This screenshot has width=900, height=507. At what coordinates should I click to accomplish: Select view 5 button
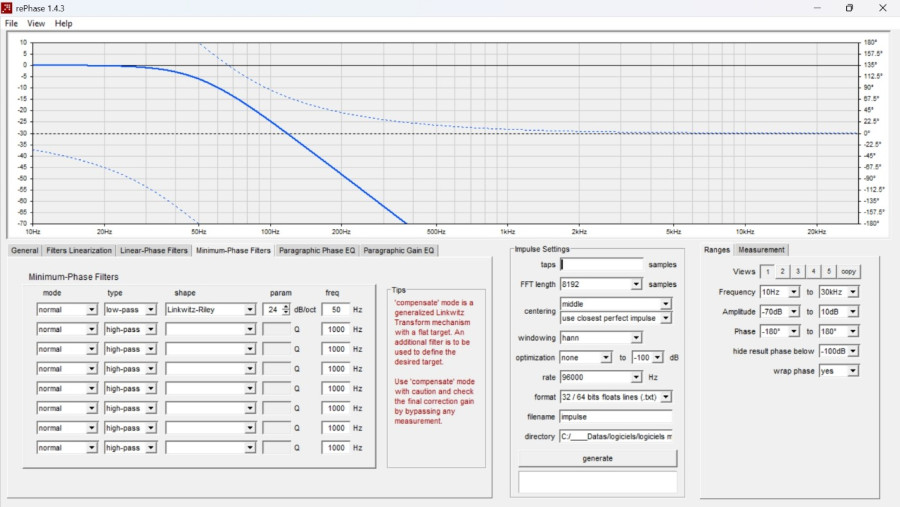tap(829, 272)
